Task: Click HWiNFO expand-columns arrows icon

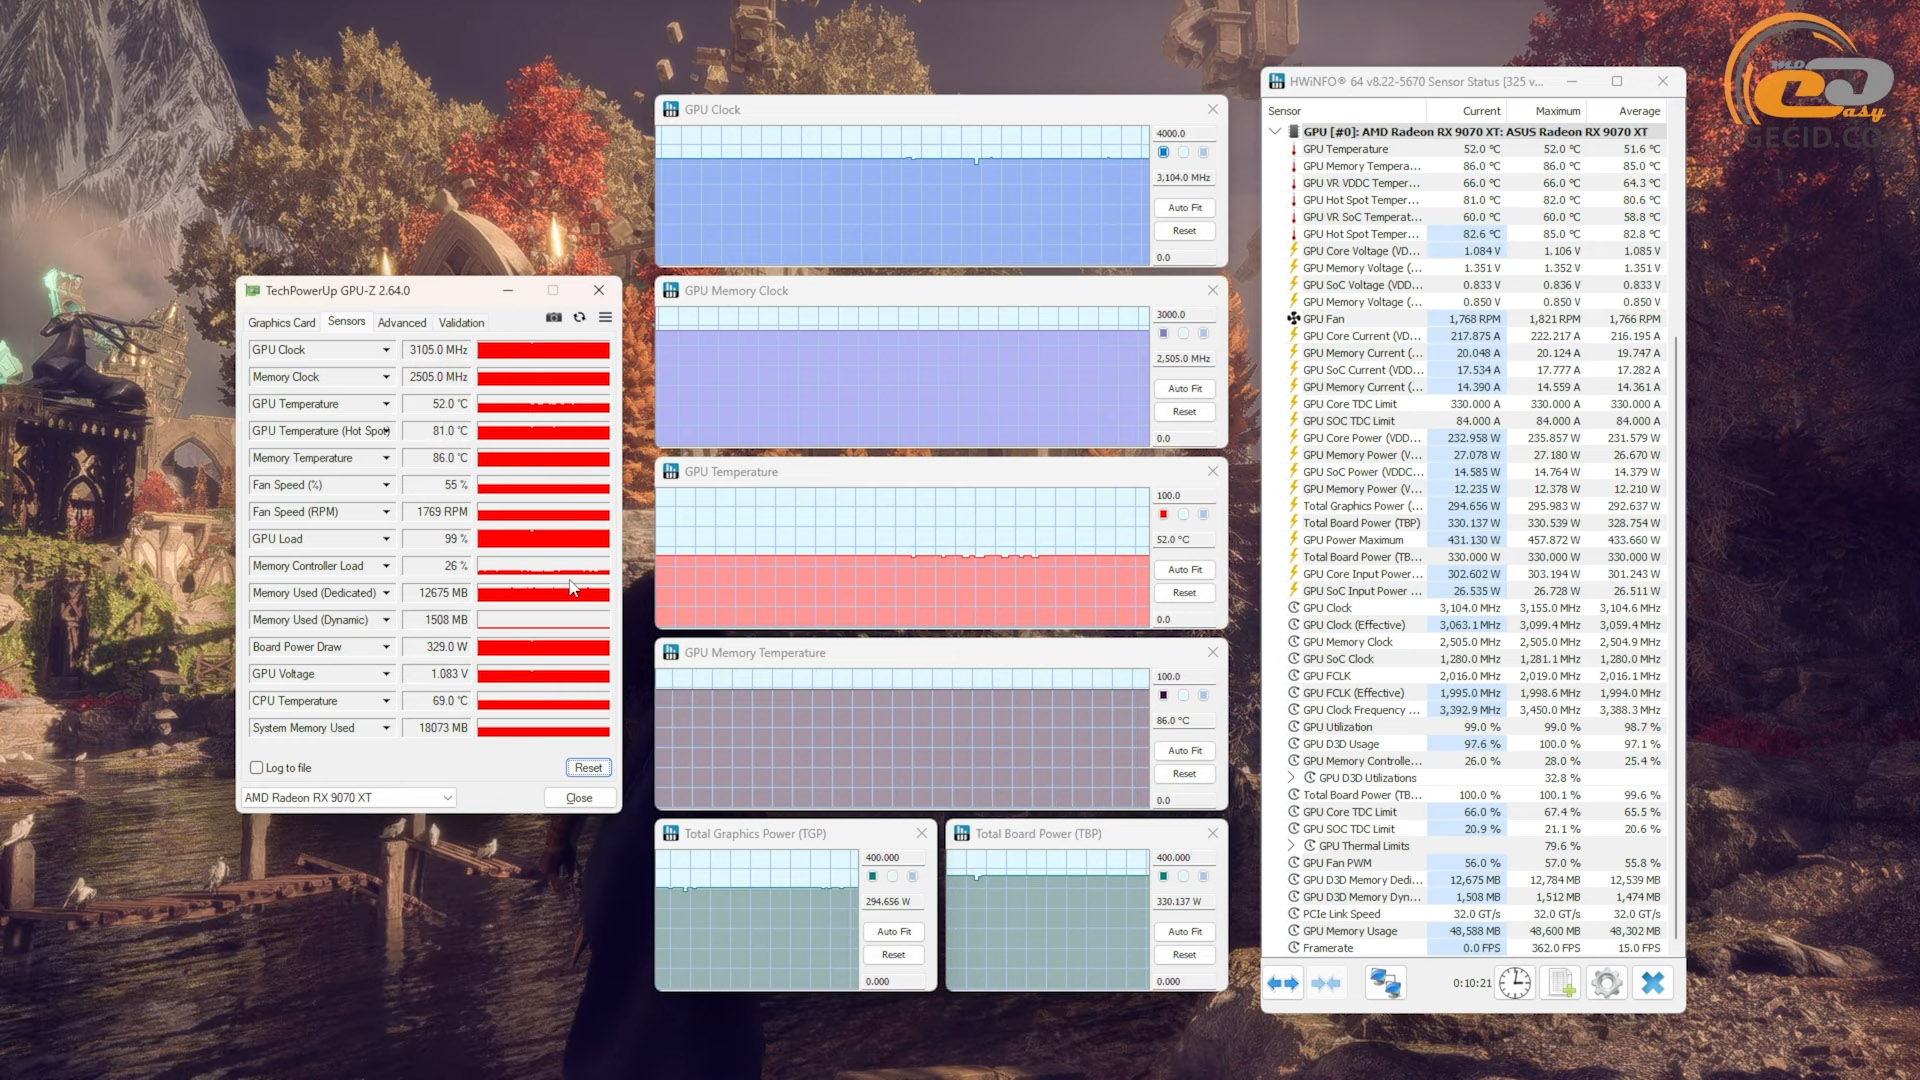Action: coord(1283,983)
